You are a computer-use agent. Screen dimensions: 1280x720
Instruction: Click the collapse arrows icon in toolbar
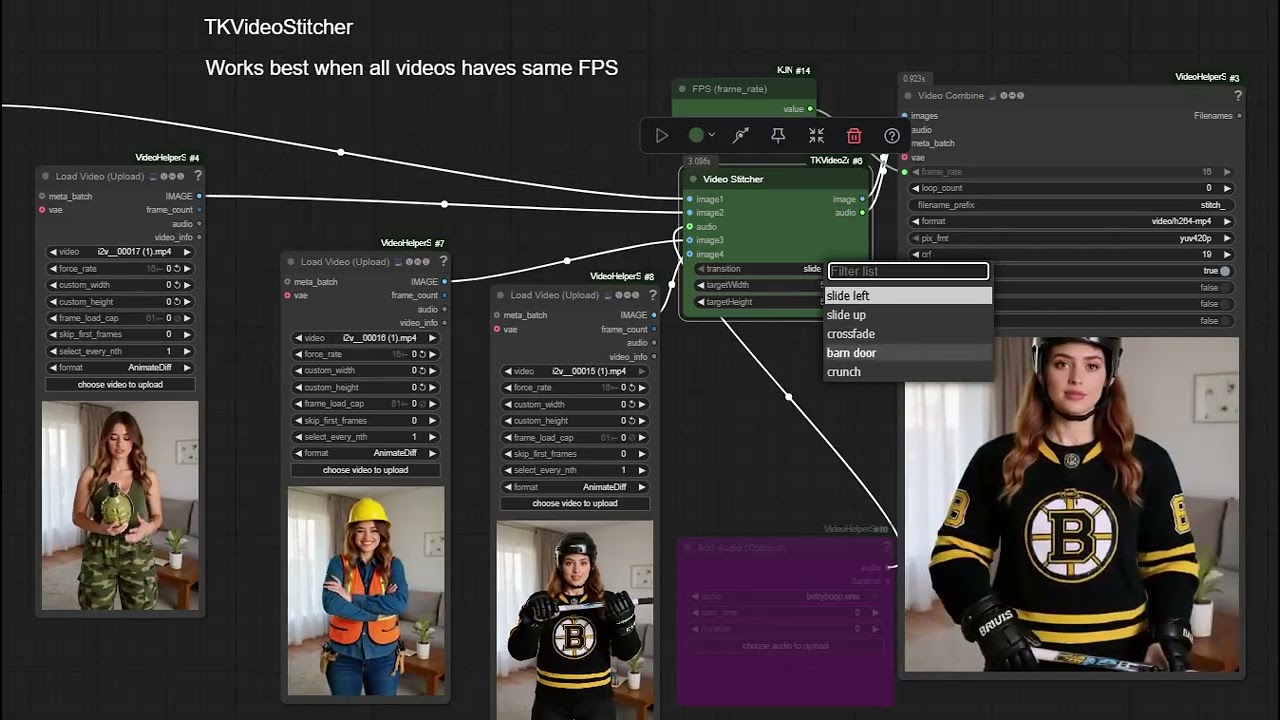coord(816,136)
